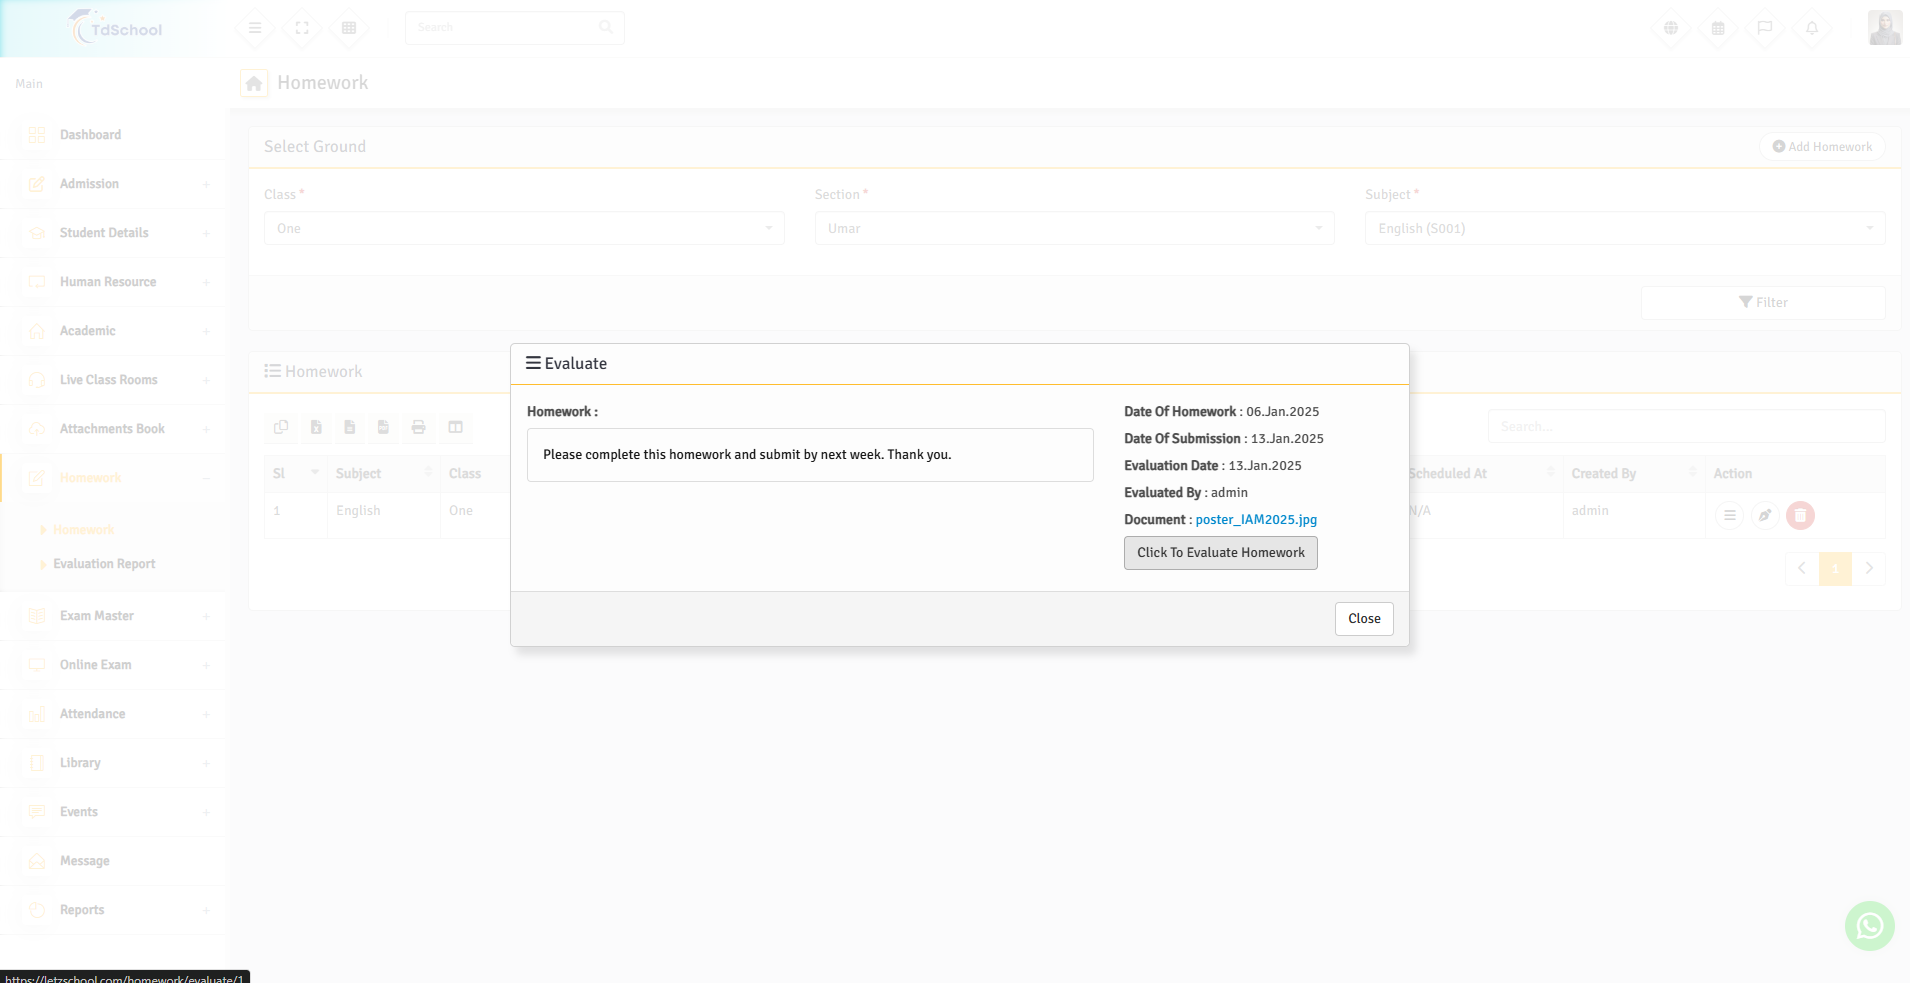Open the calendar icon in top bar

[1718, 28]
